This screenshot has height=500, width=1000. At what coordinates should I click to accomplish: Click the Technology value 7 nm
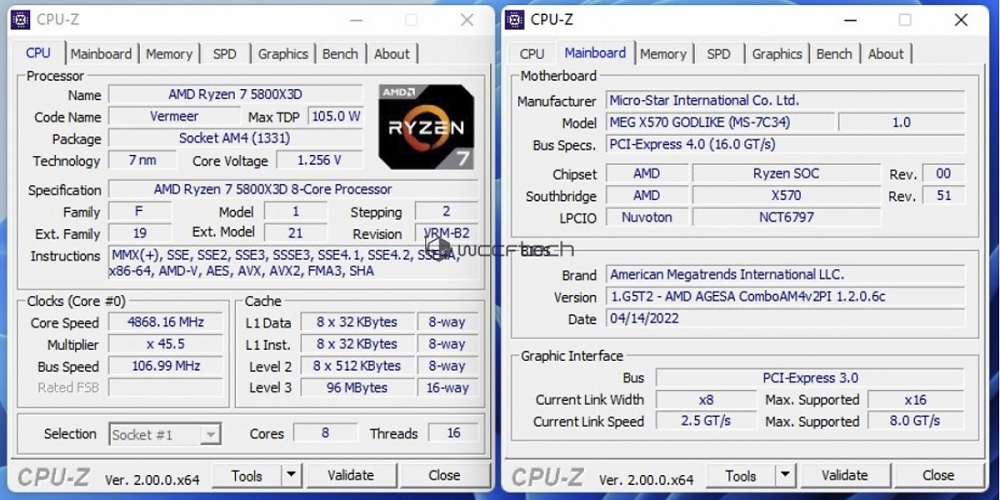tap(142, 160)
